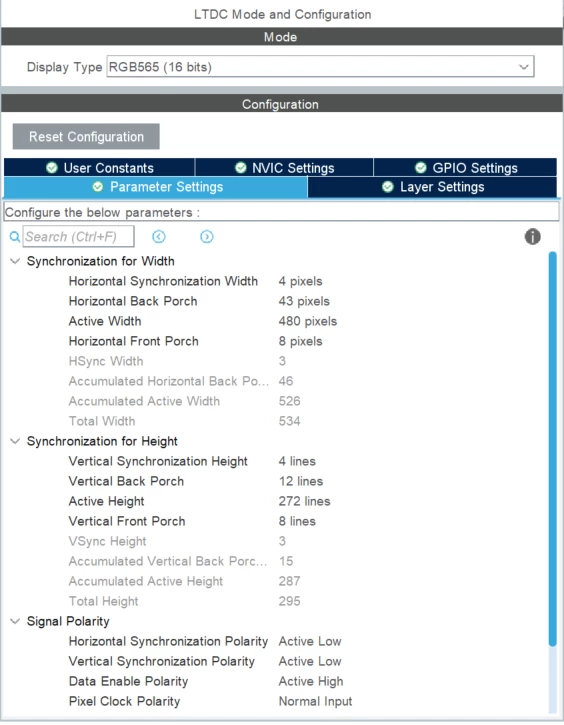Click the Layer Settings green check icon
564x725 pixels.
(x=388, y=187)
